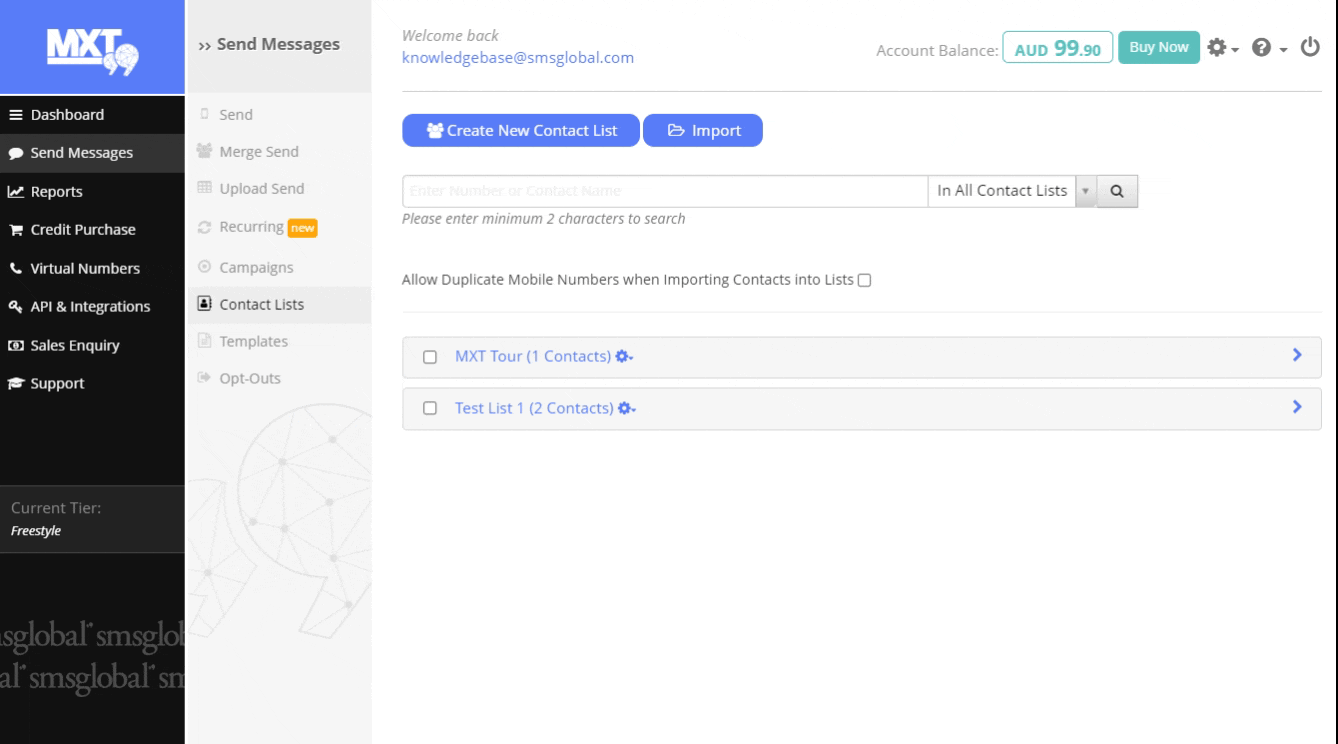The image size is (1338, 744).
Task: Select the Test List 1 checkbox
Action: (x=430, y=409)
